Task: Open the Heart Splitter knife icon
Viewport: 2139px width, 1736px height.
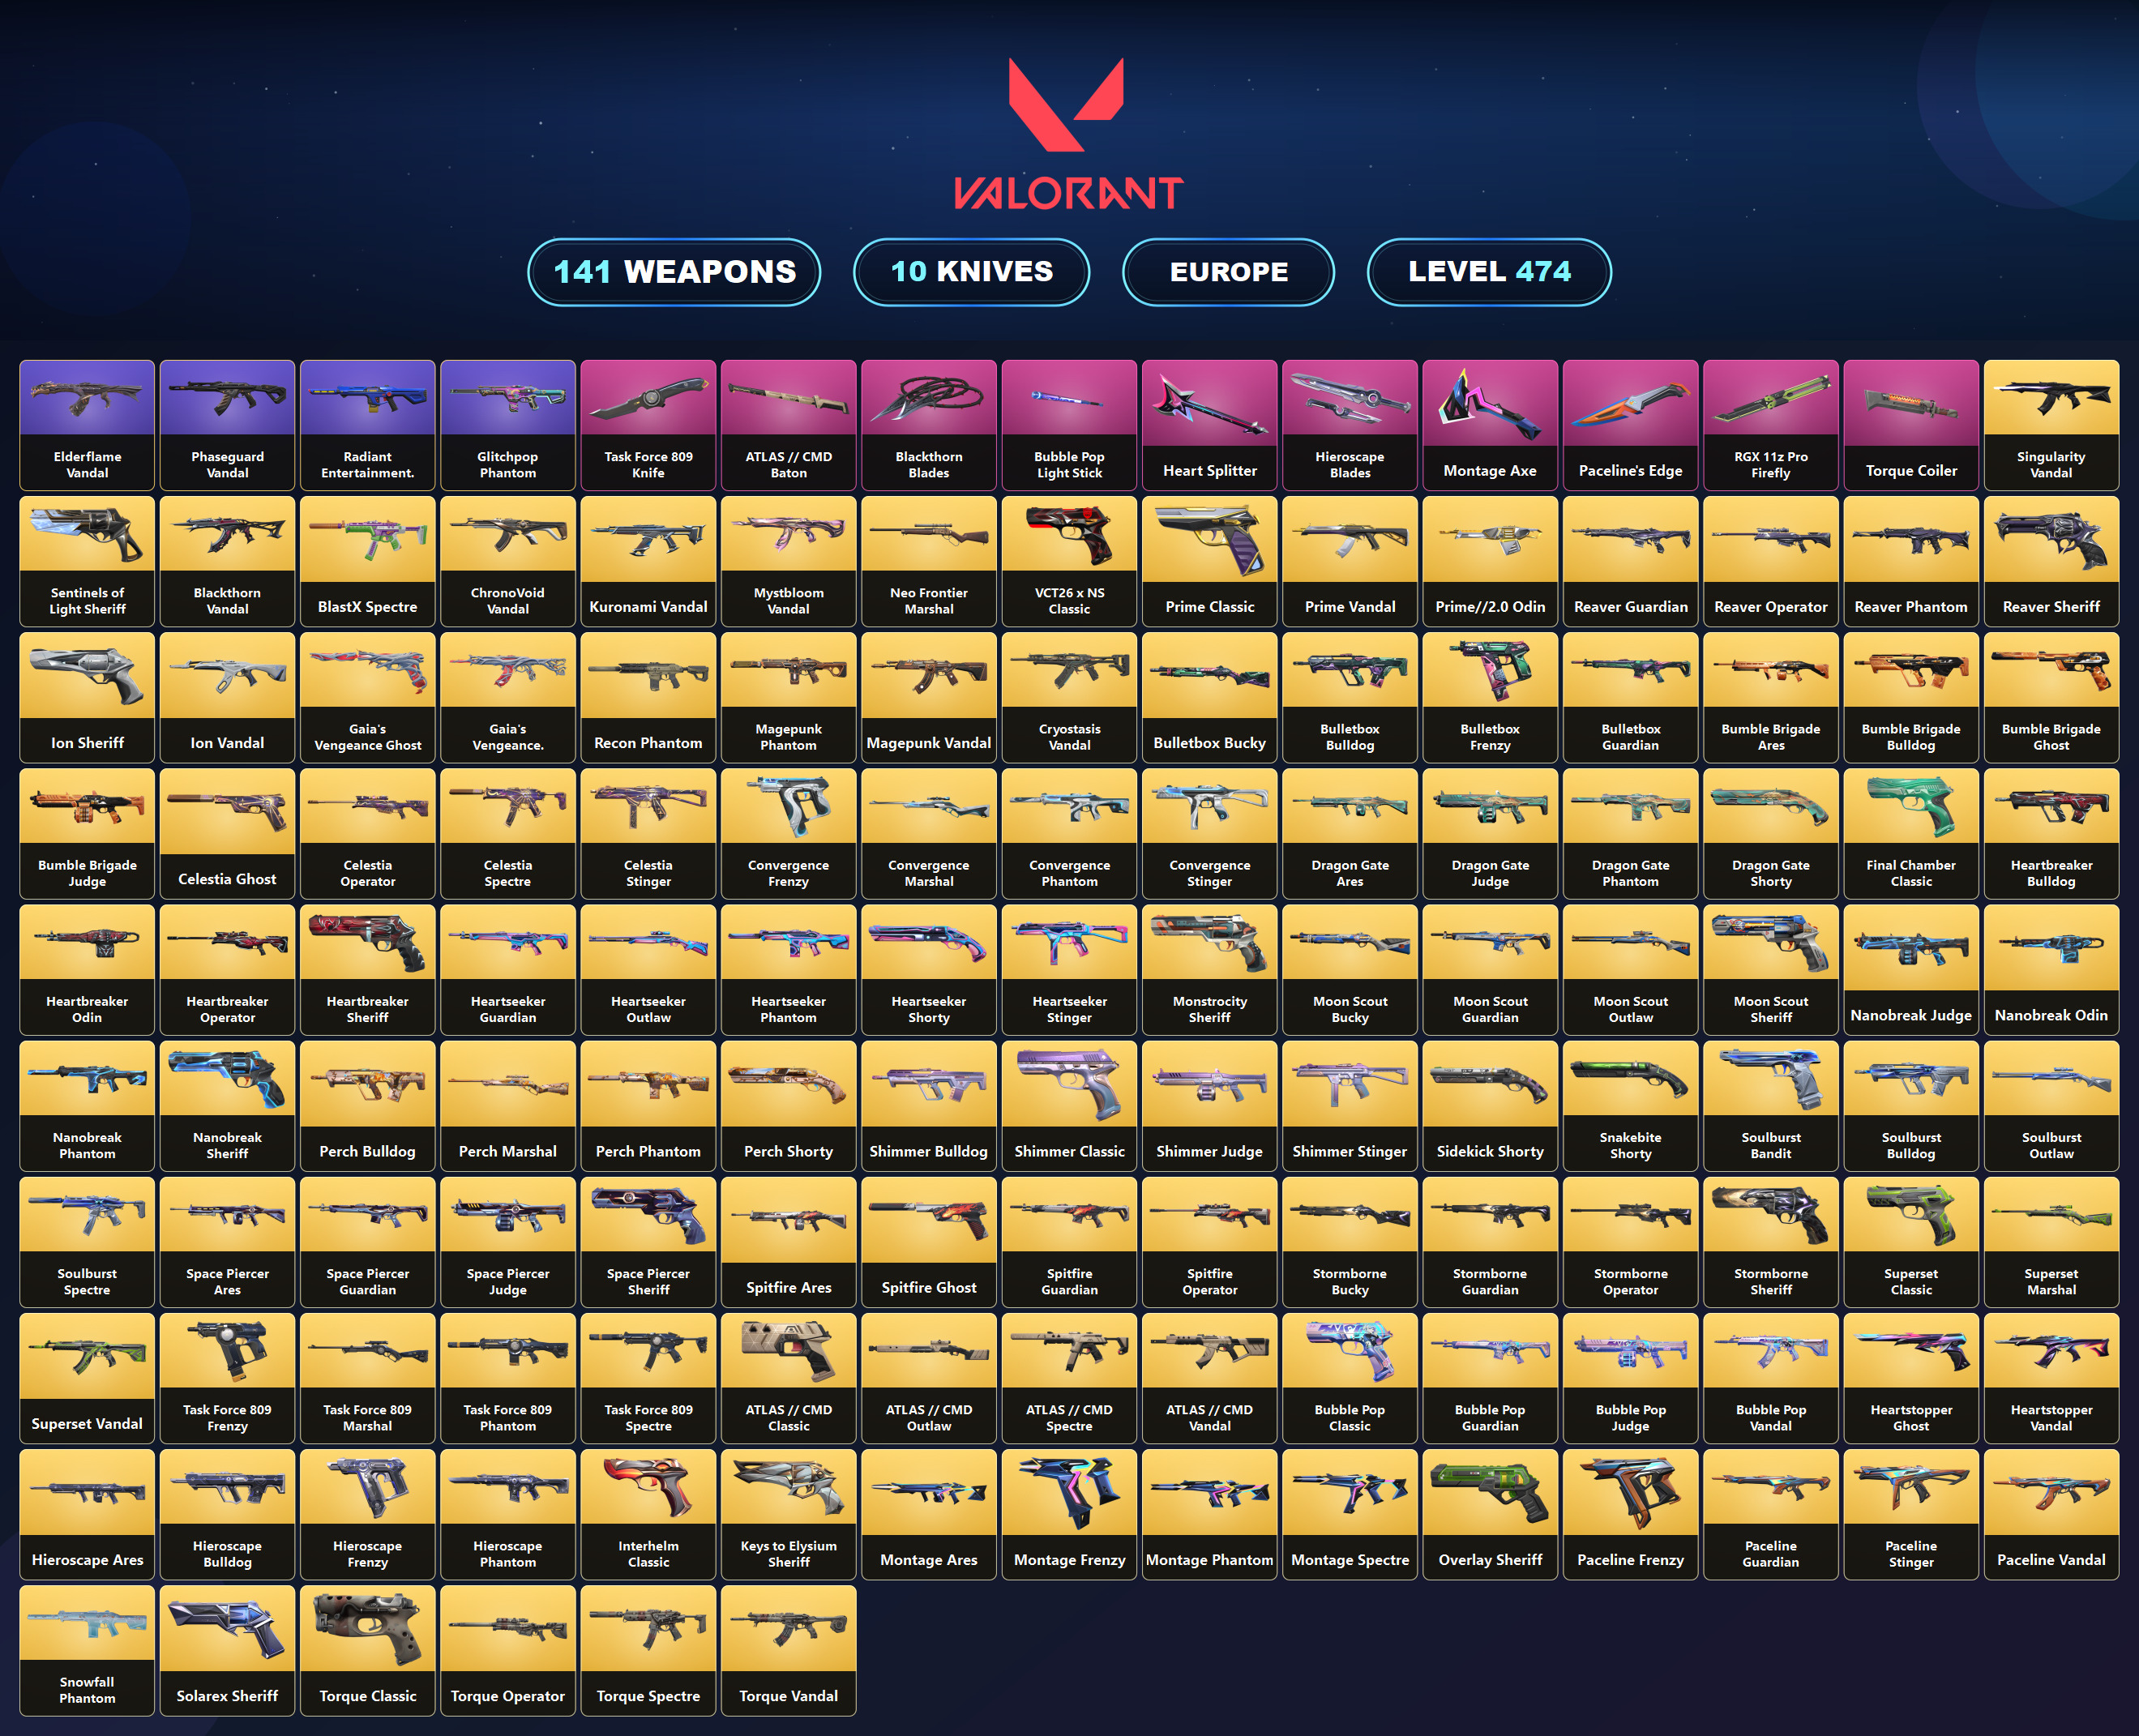Action: [1210, 404]
